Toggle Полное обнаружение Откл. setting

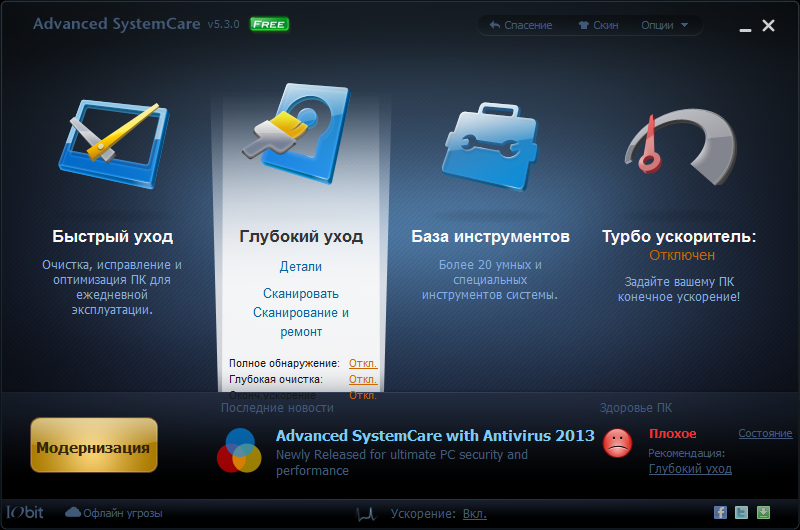tap(363, 363)
